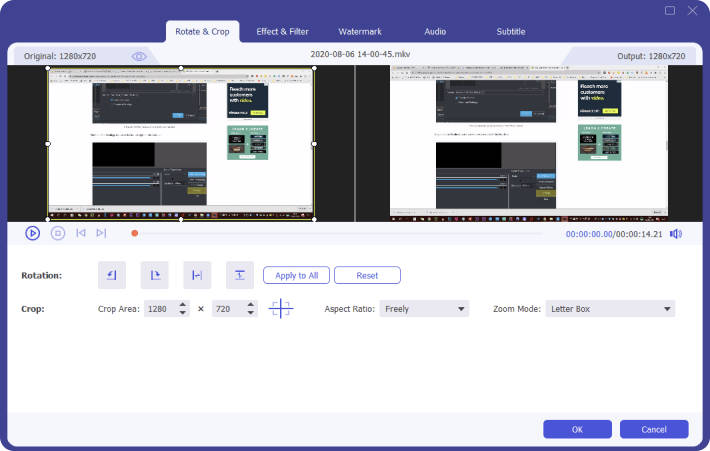Decrease crop height with down arrow
The width and height of the screenshot is (710, 451).
coord(253,314)
